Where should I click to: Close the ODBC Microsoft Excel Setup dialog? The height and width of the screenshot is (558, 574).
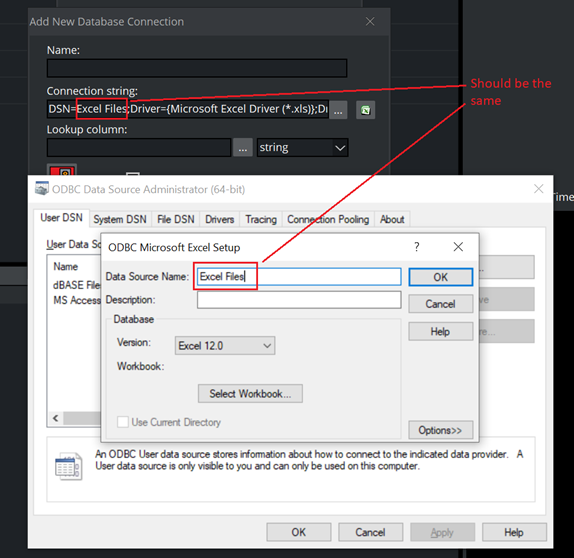tap(458, 247)
